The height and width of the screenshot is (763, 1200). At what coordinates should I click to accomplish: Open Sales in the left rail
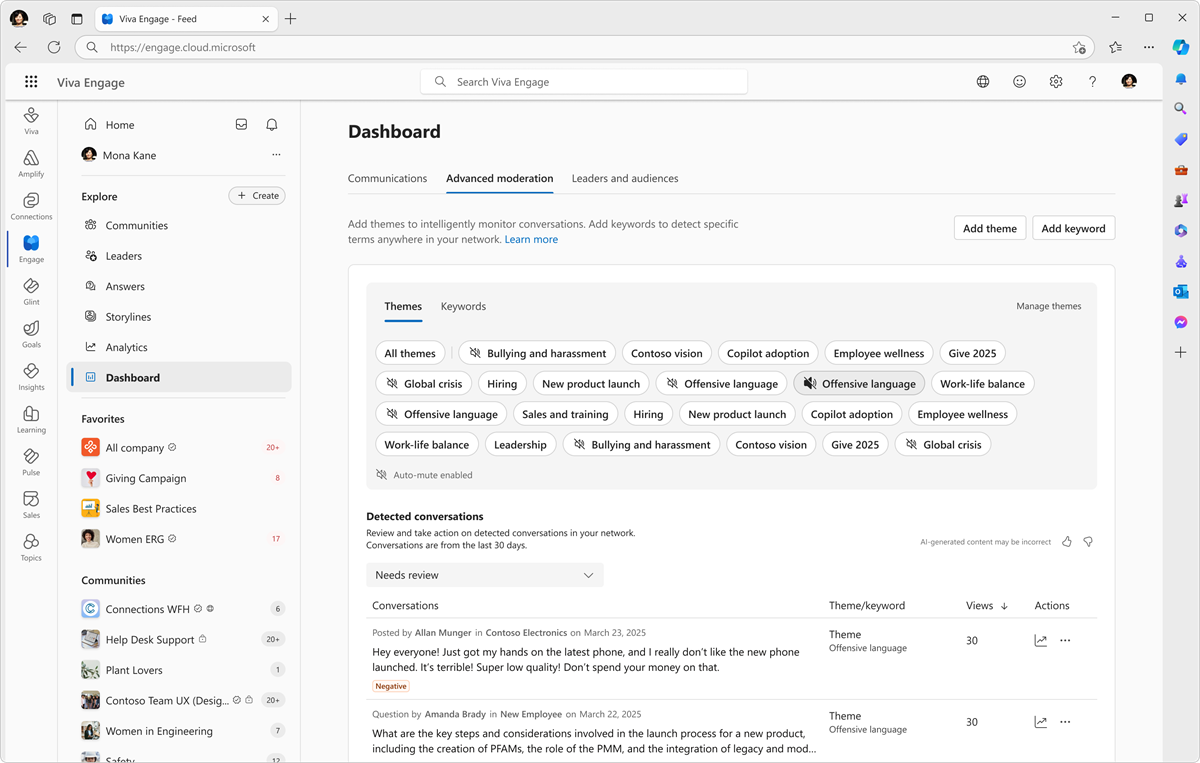coord(31,505)
